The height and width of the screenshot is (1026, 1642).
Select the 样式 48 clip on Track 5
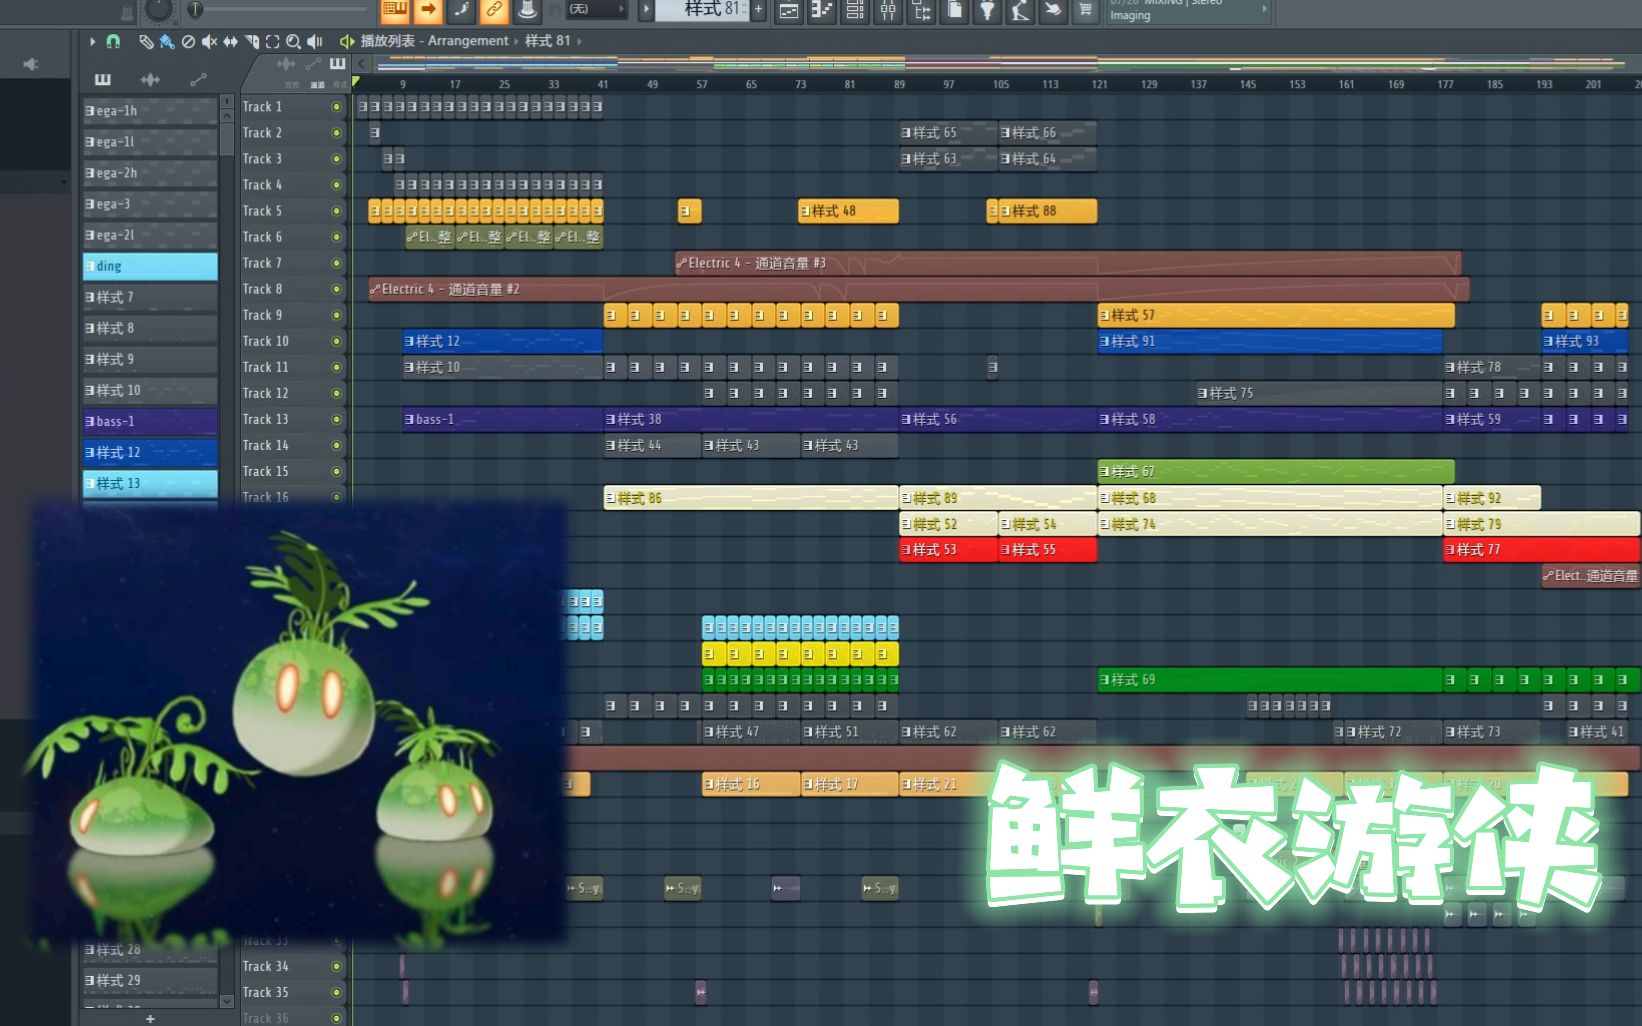848,211
